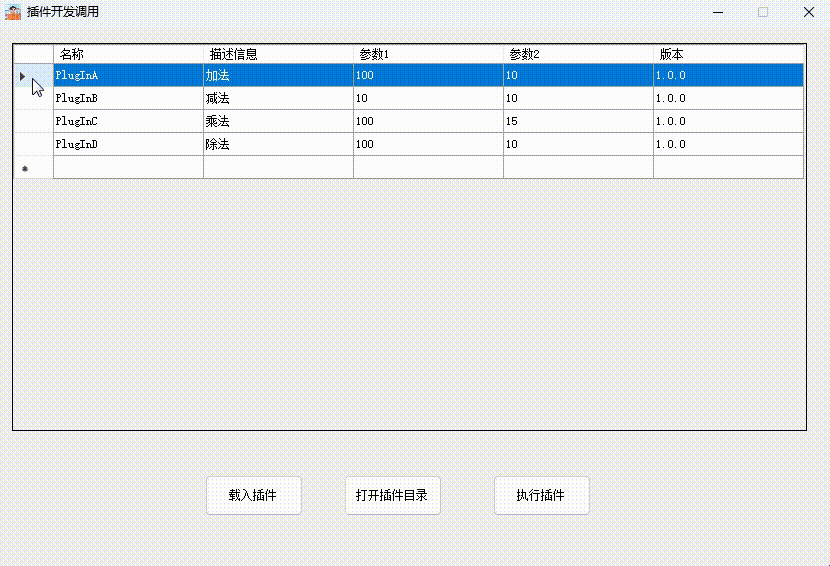Close the plugin development window
Image resolution: width=830 pixels, height=566 pixels.
click(x=809, y=12)
